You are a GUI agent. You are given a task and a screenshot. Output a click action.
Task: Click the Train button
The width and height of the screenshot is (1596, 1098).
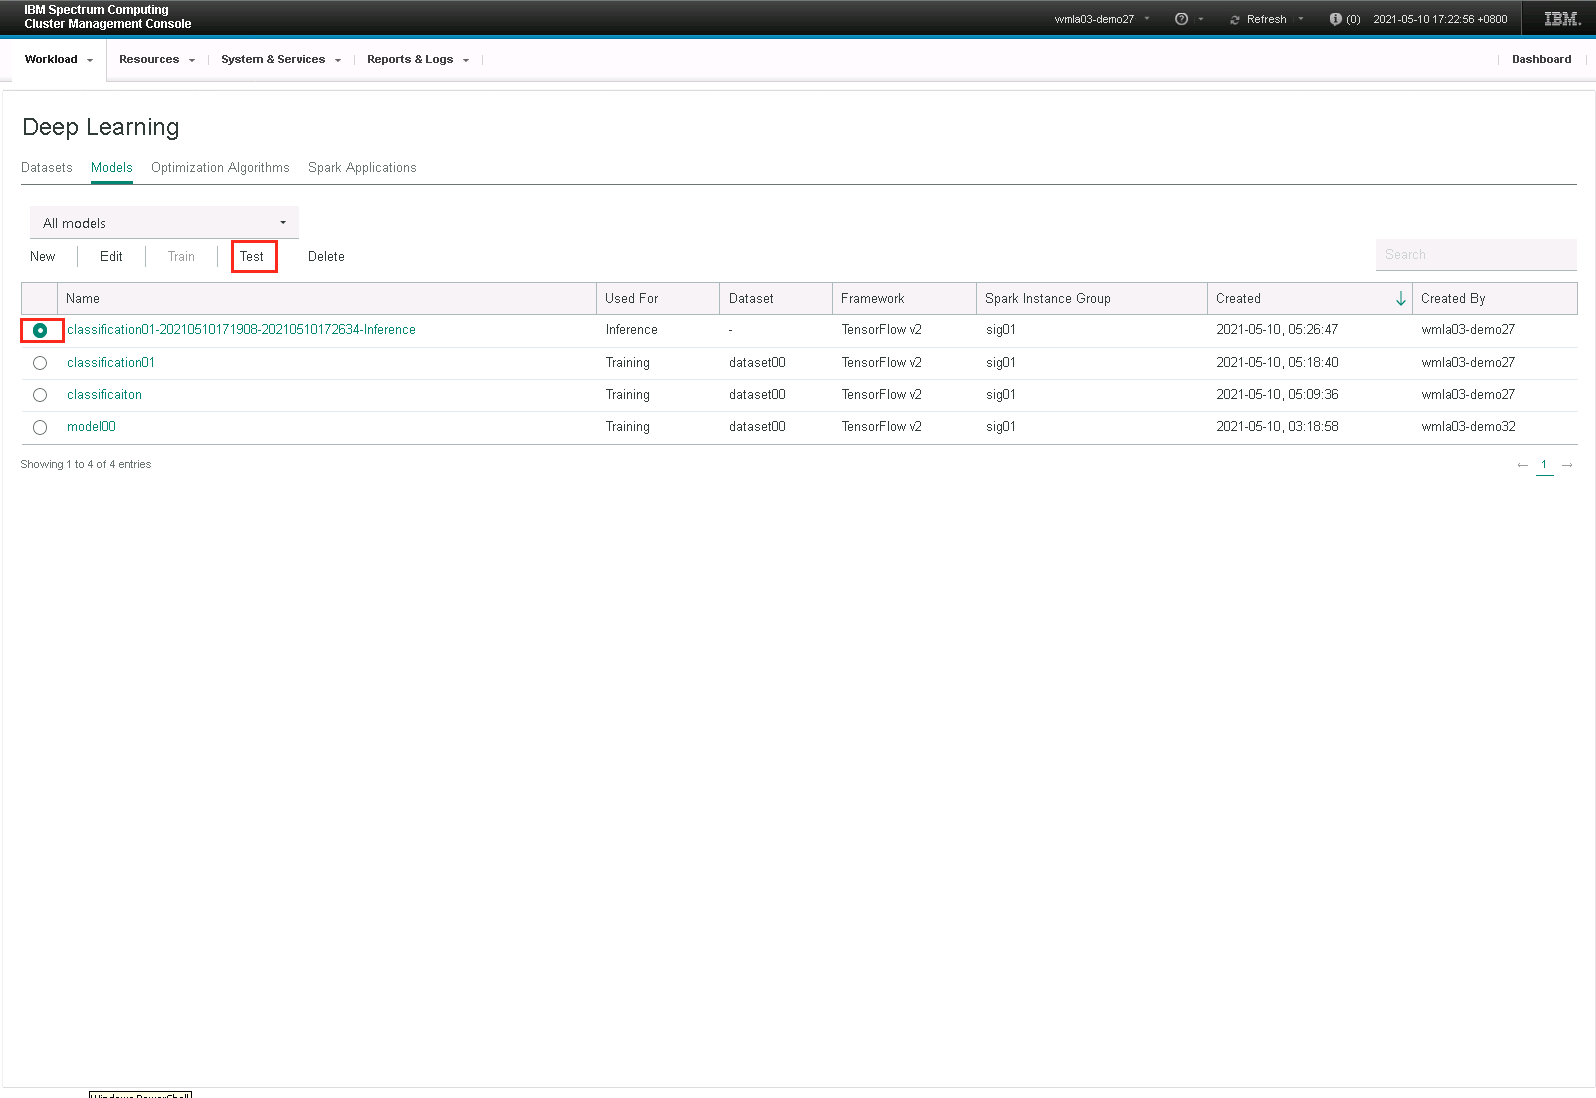(181, 256)
